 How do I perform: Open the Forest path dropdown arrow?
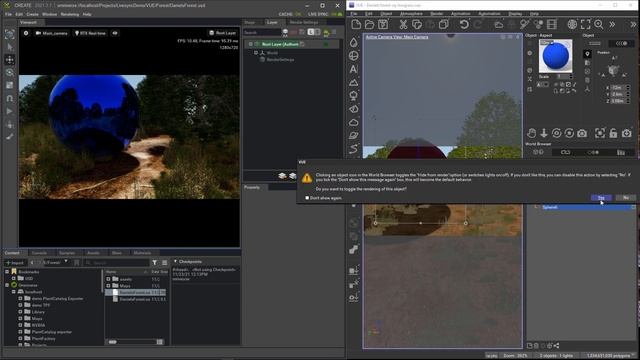(x=66, y=262)
